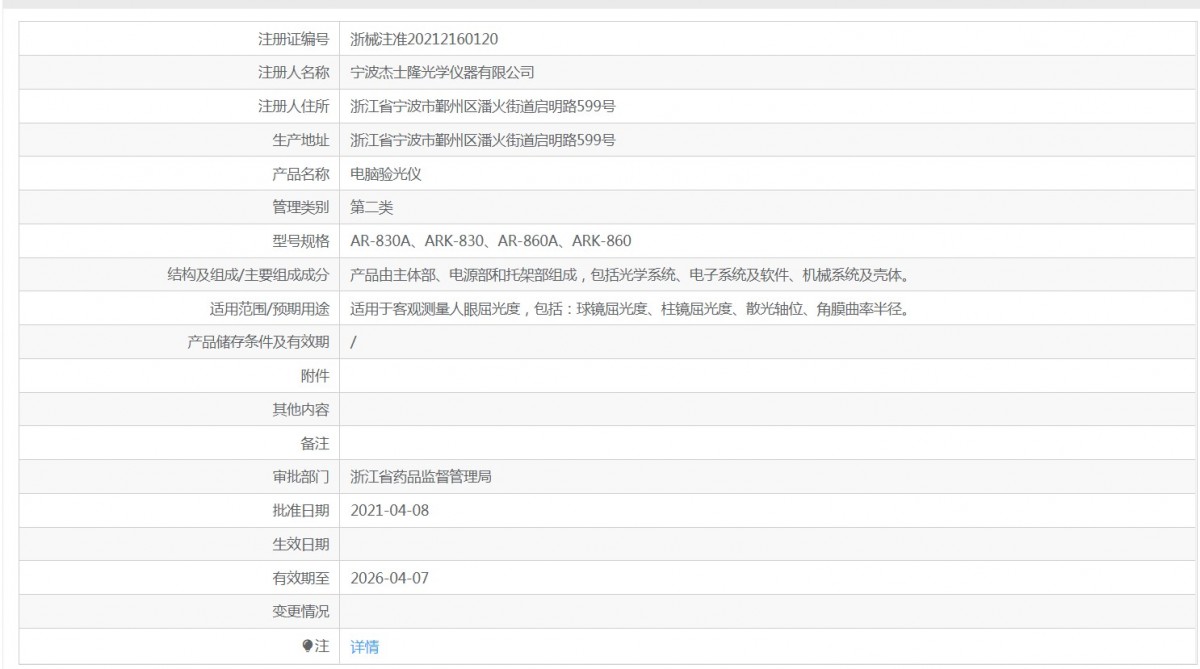
Task: Select expiry date 2026-04-07
Action: [x=390, y=578]
